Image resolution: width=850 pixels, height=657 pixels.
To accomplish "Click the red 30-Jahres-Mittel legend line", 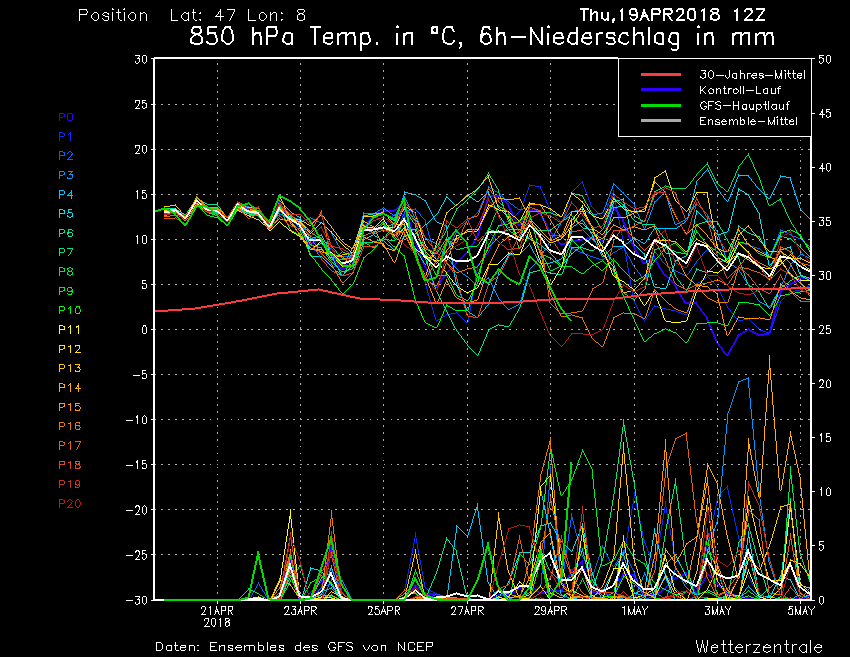I will (660, 75).
